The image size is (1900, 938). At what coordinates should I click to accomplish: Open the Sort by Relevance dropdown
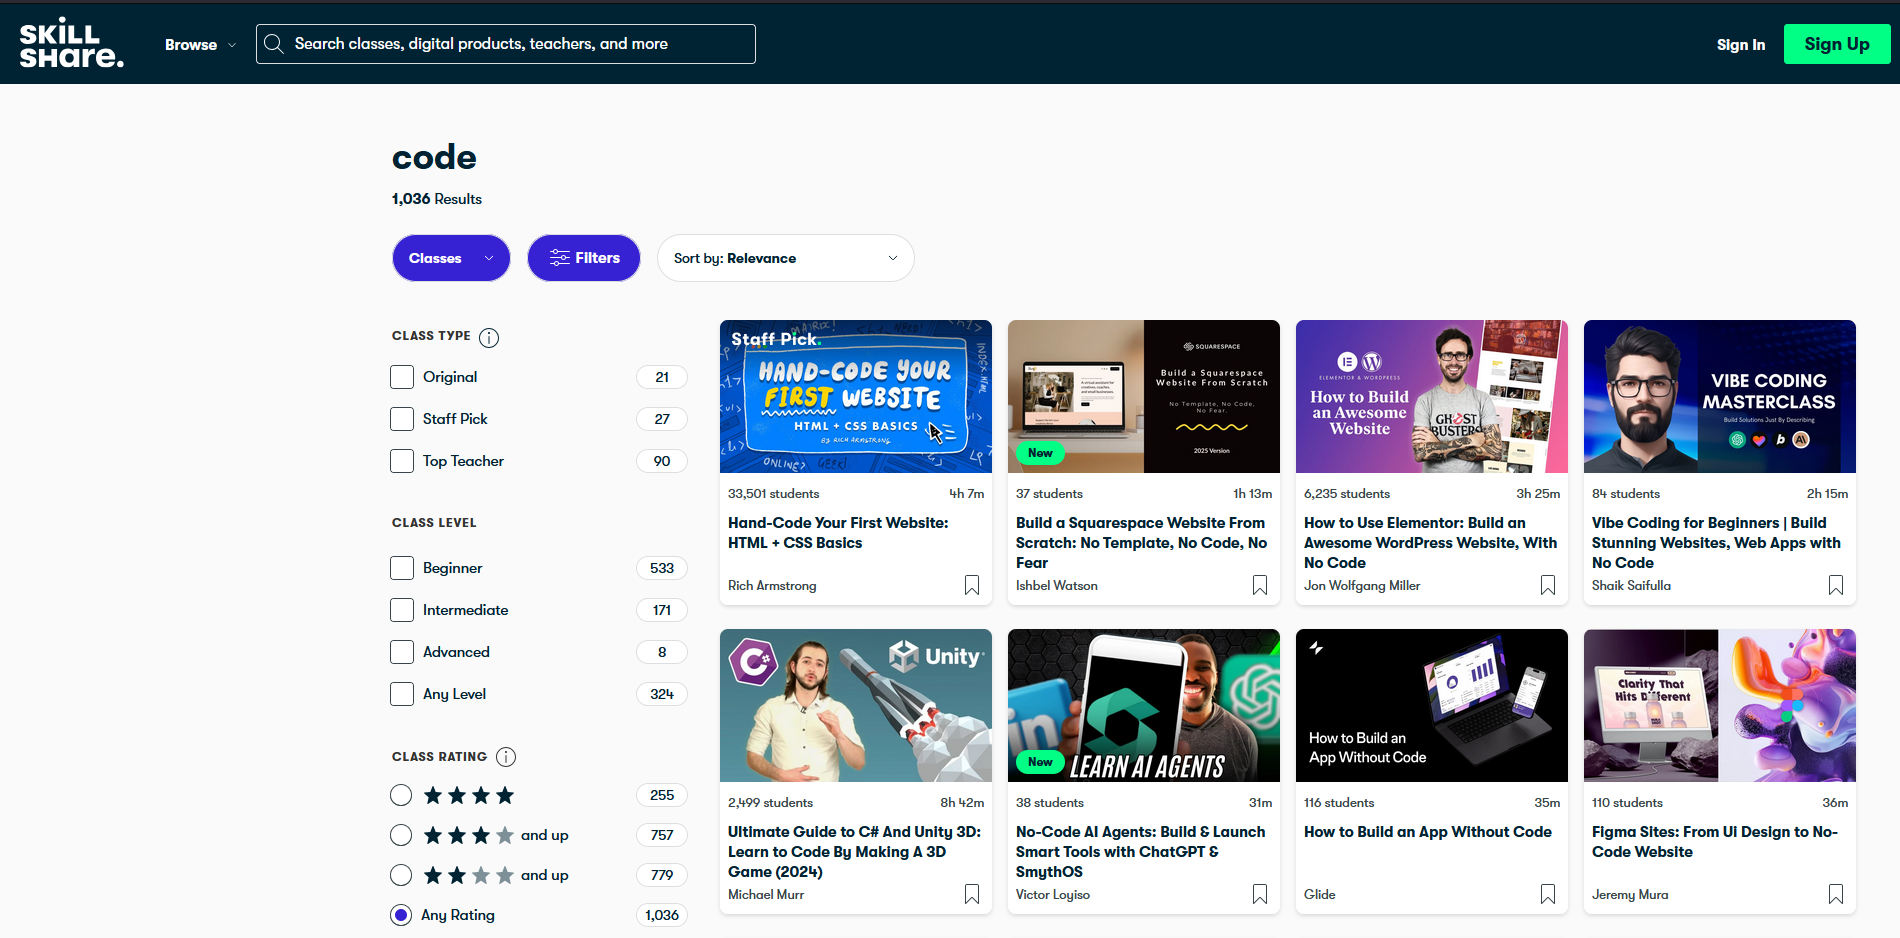(786, 258)
